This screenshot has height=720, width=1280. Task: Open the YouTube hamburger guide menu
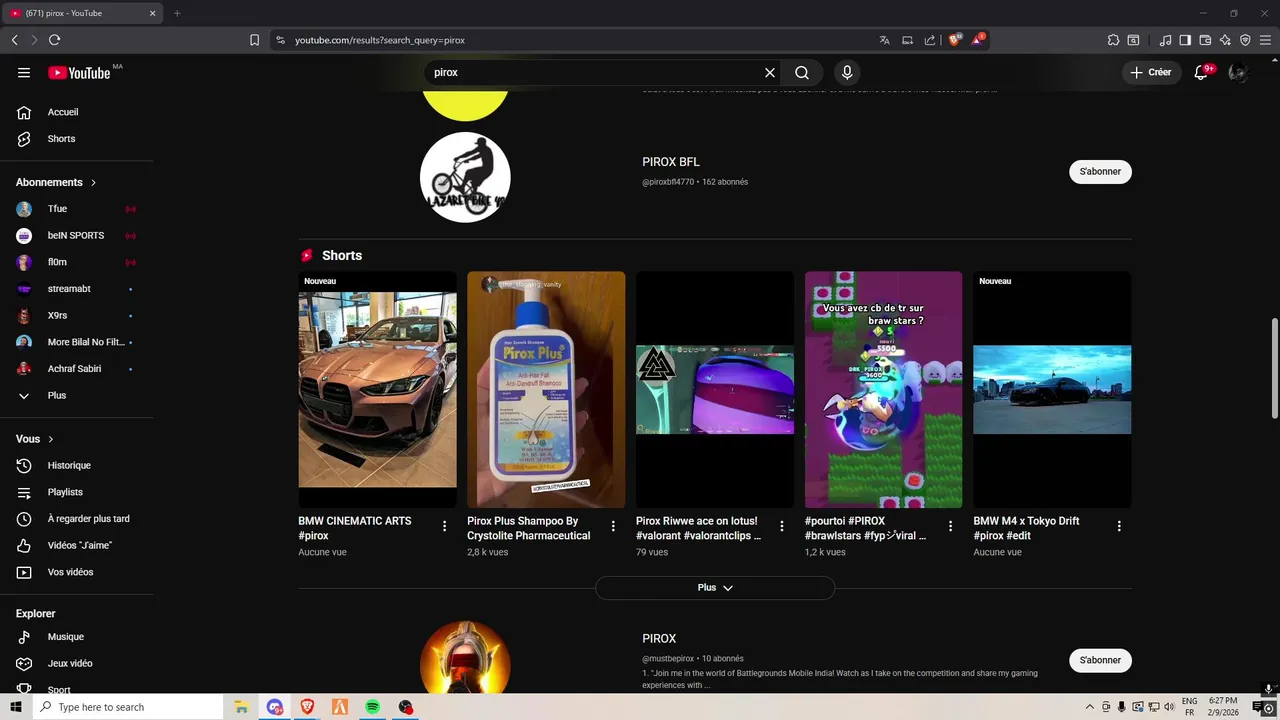click(x=24, y=72)
